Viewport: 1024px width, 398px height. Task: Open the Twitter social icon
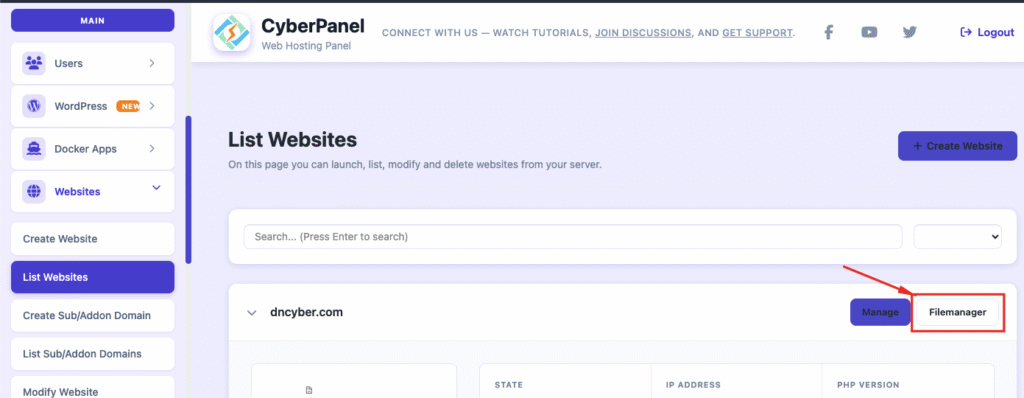coord(909,32)
